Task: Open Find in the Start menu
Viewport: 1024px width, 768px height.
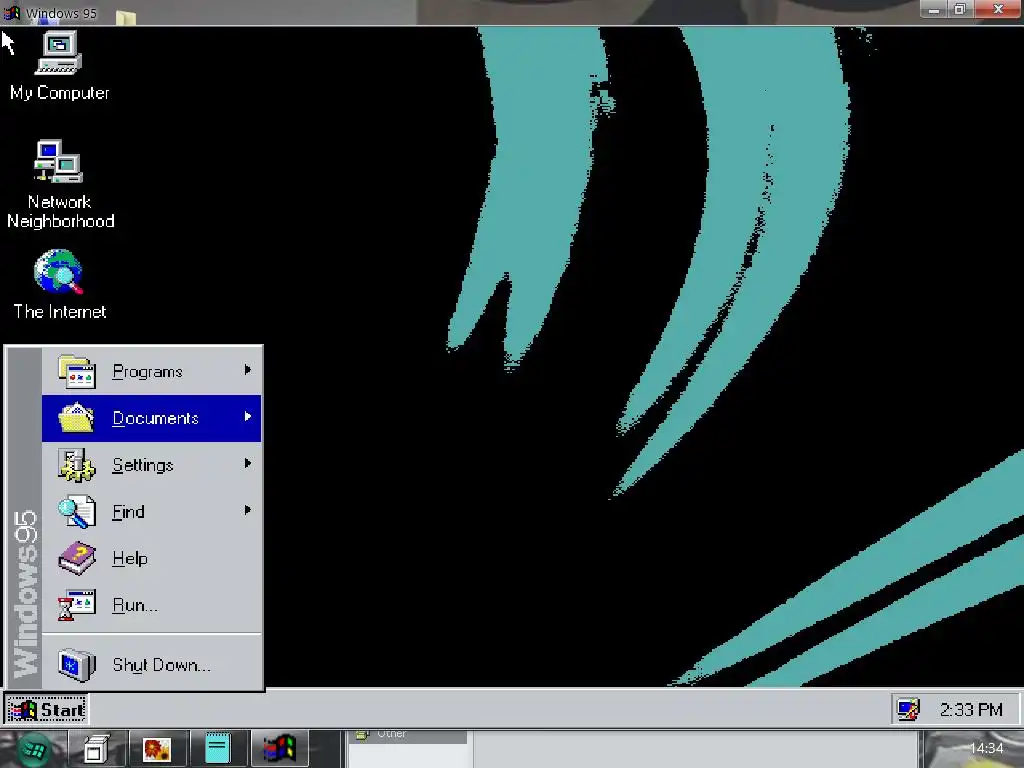Action: coord(152,511)
